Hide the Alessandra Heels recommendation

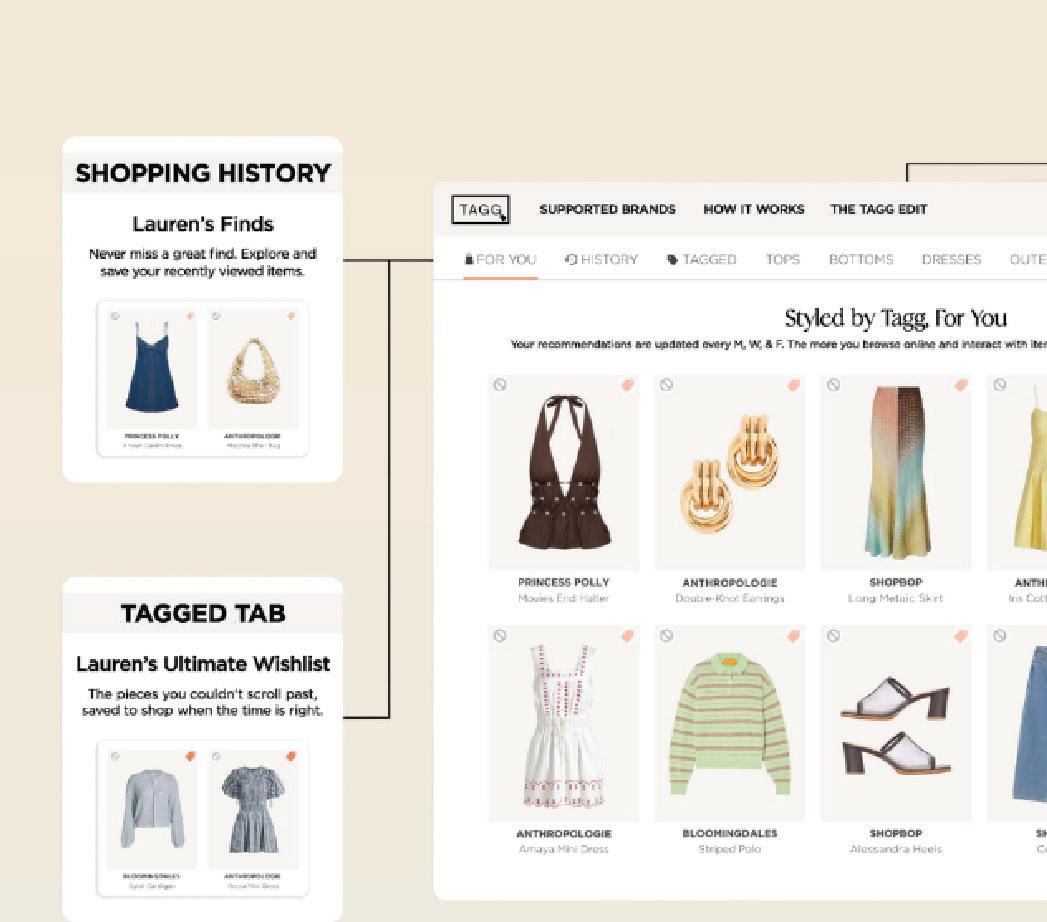(833, 636)
